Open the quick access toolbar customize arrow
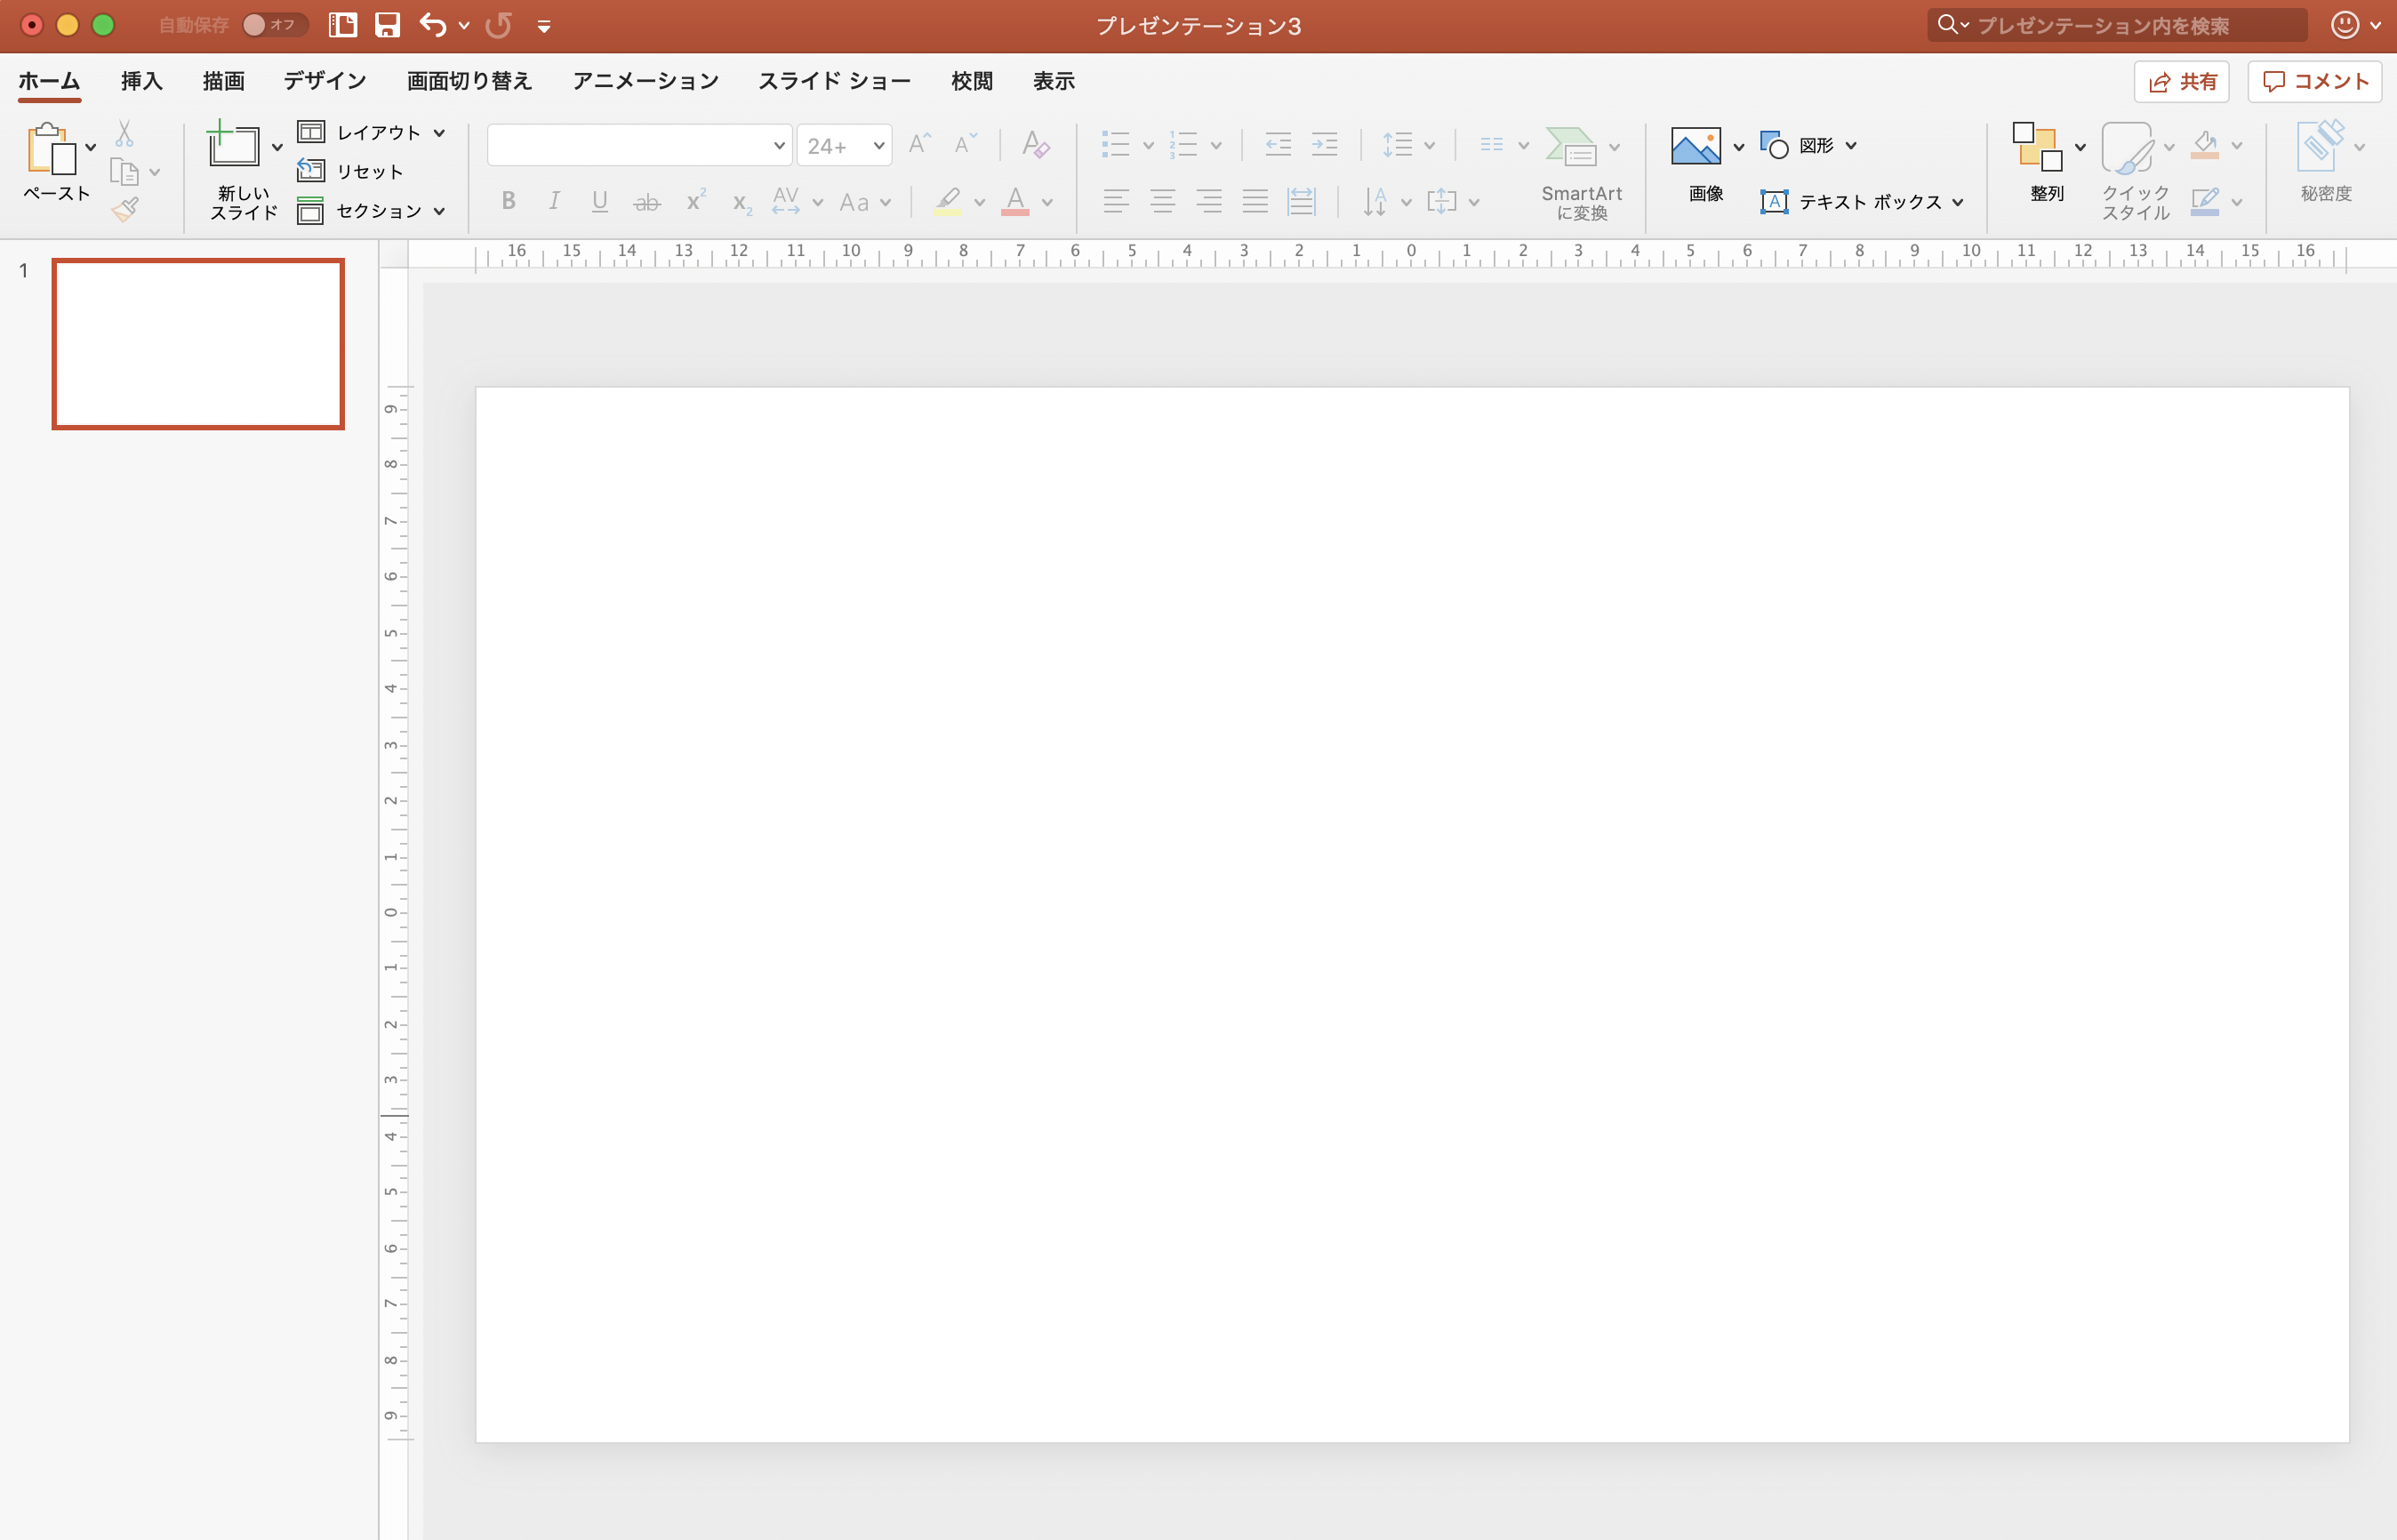 pos(544,27)
